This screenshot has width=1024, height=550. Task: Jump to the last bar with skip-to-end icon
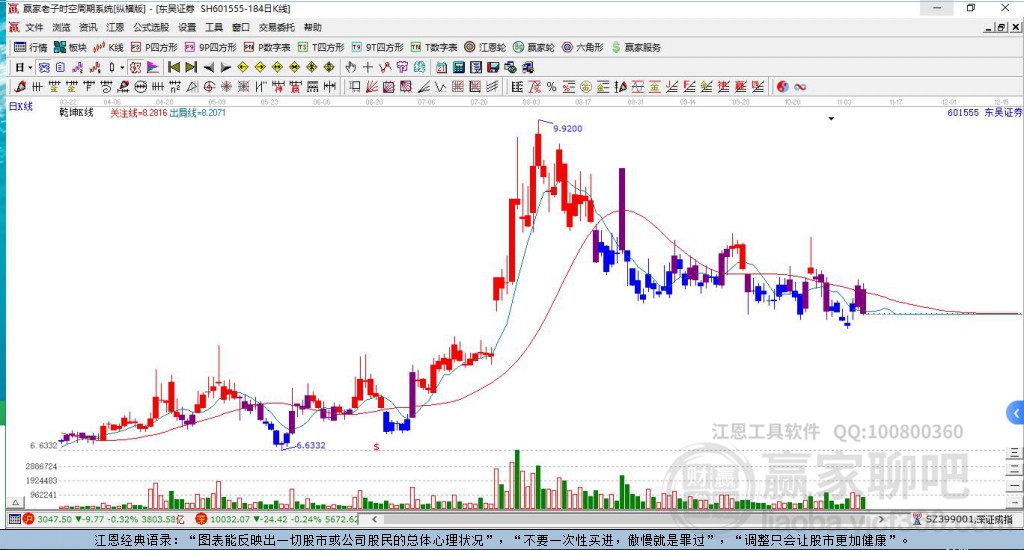(x=191, y=67)
